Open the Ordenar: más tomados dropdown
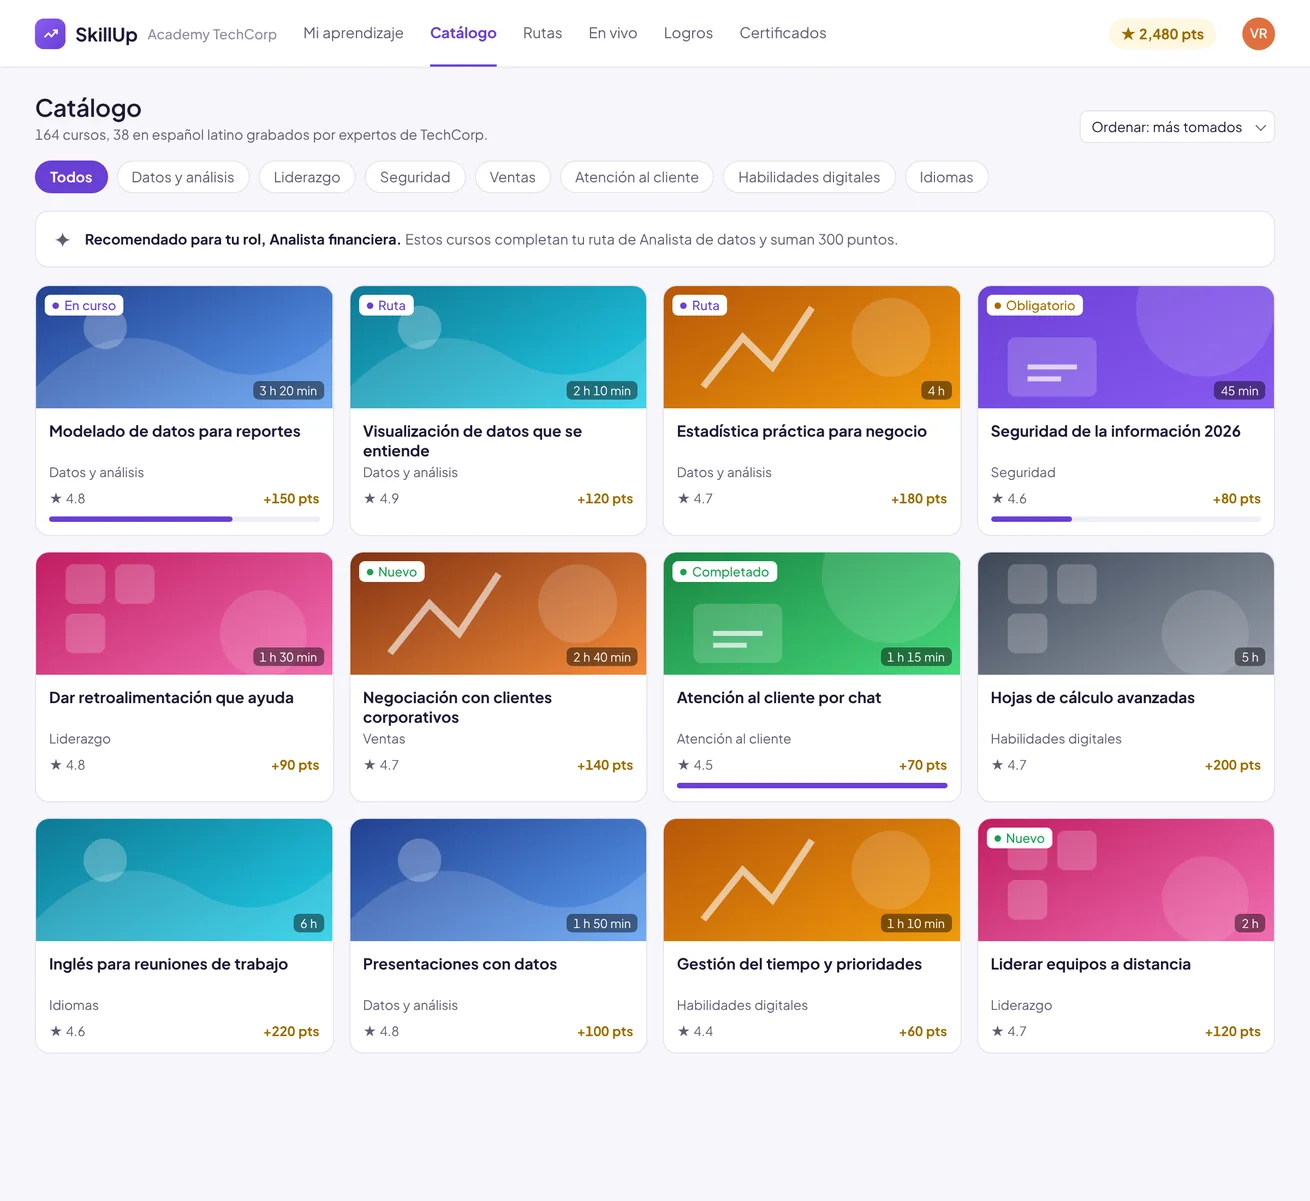Screen dimensions: 1310x1201 coord(1177,127)
